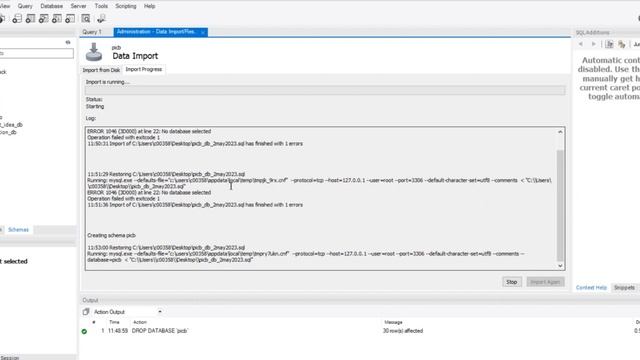Click the 'Creating schema picb' log line

click(111, 236)
